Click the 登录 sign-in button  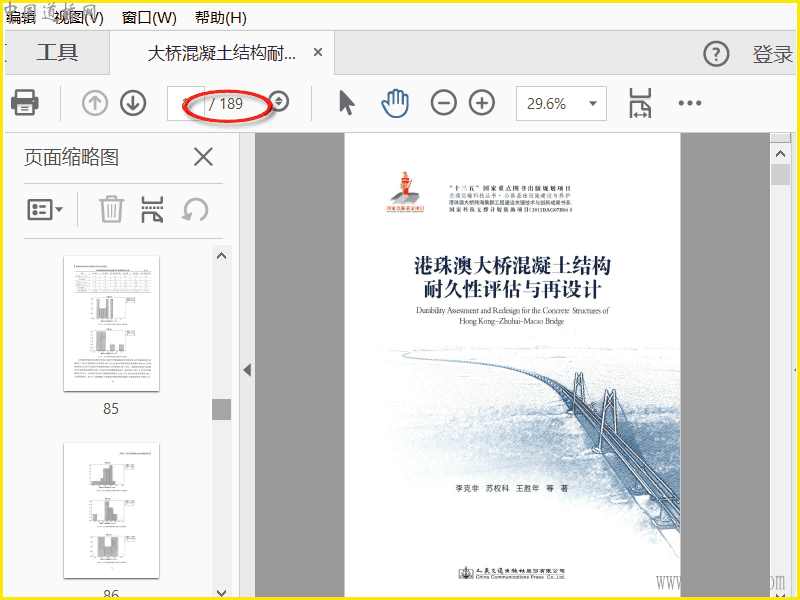[772, 54]
